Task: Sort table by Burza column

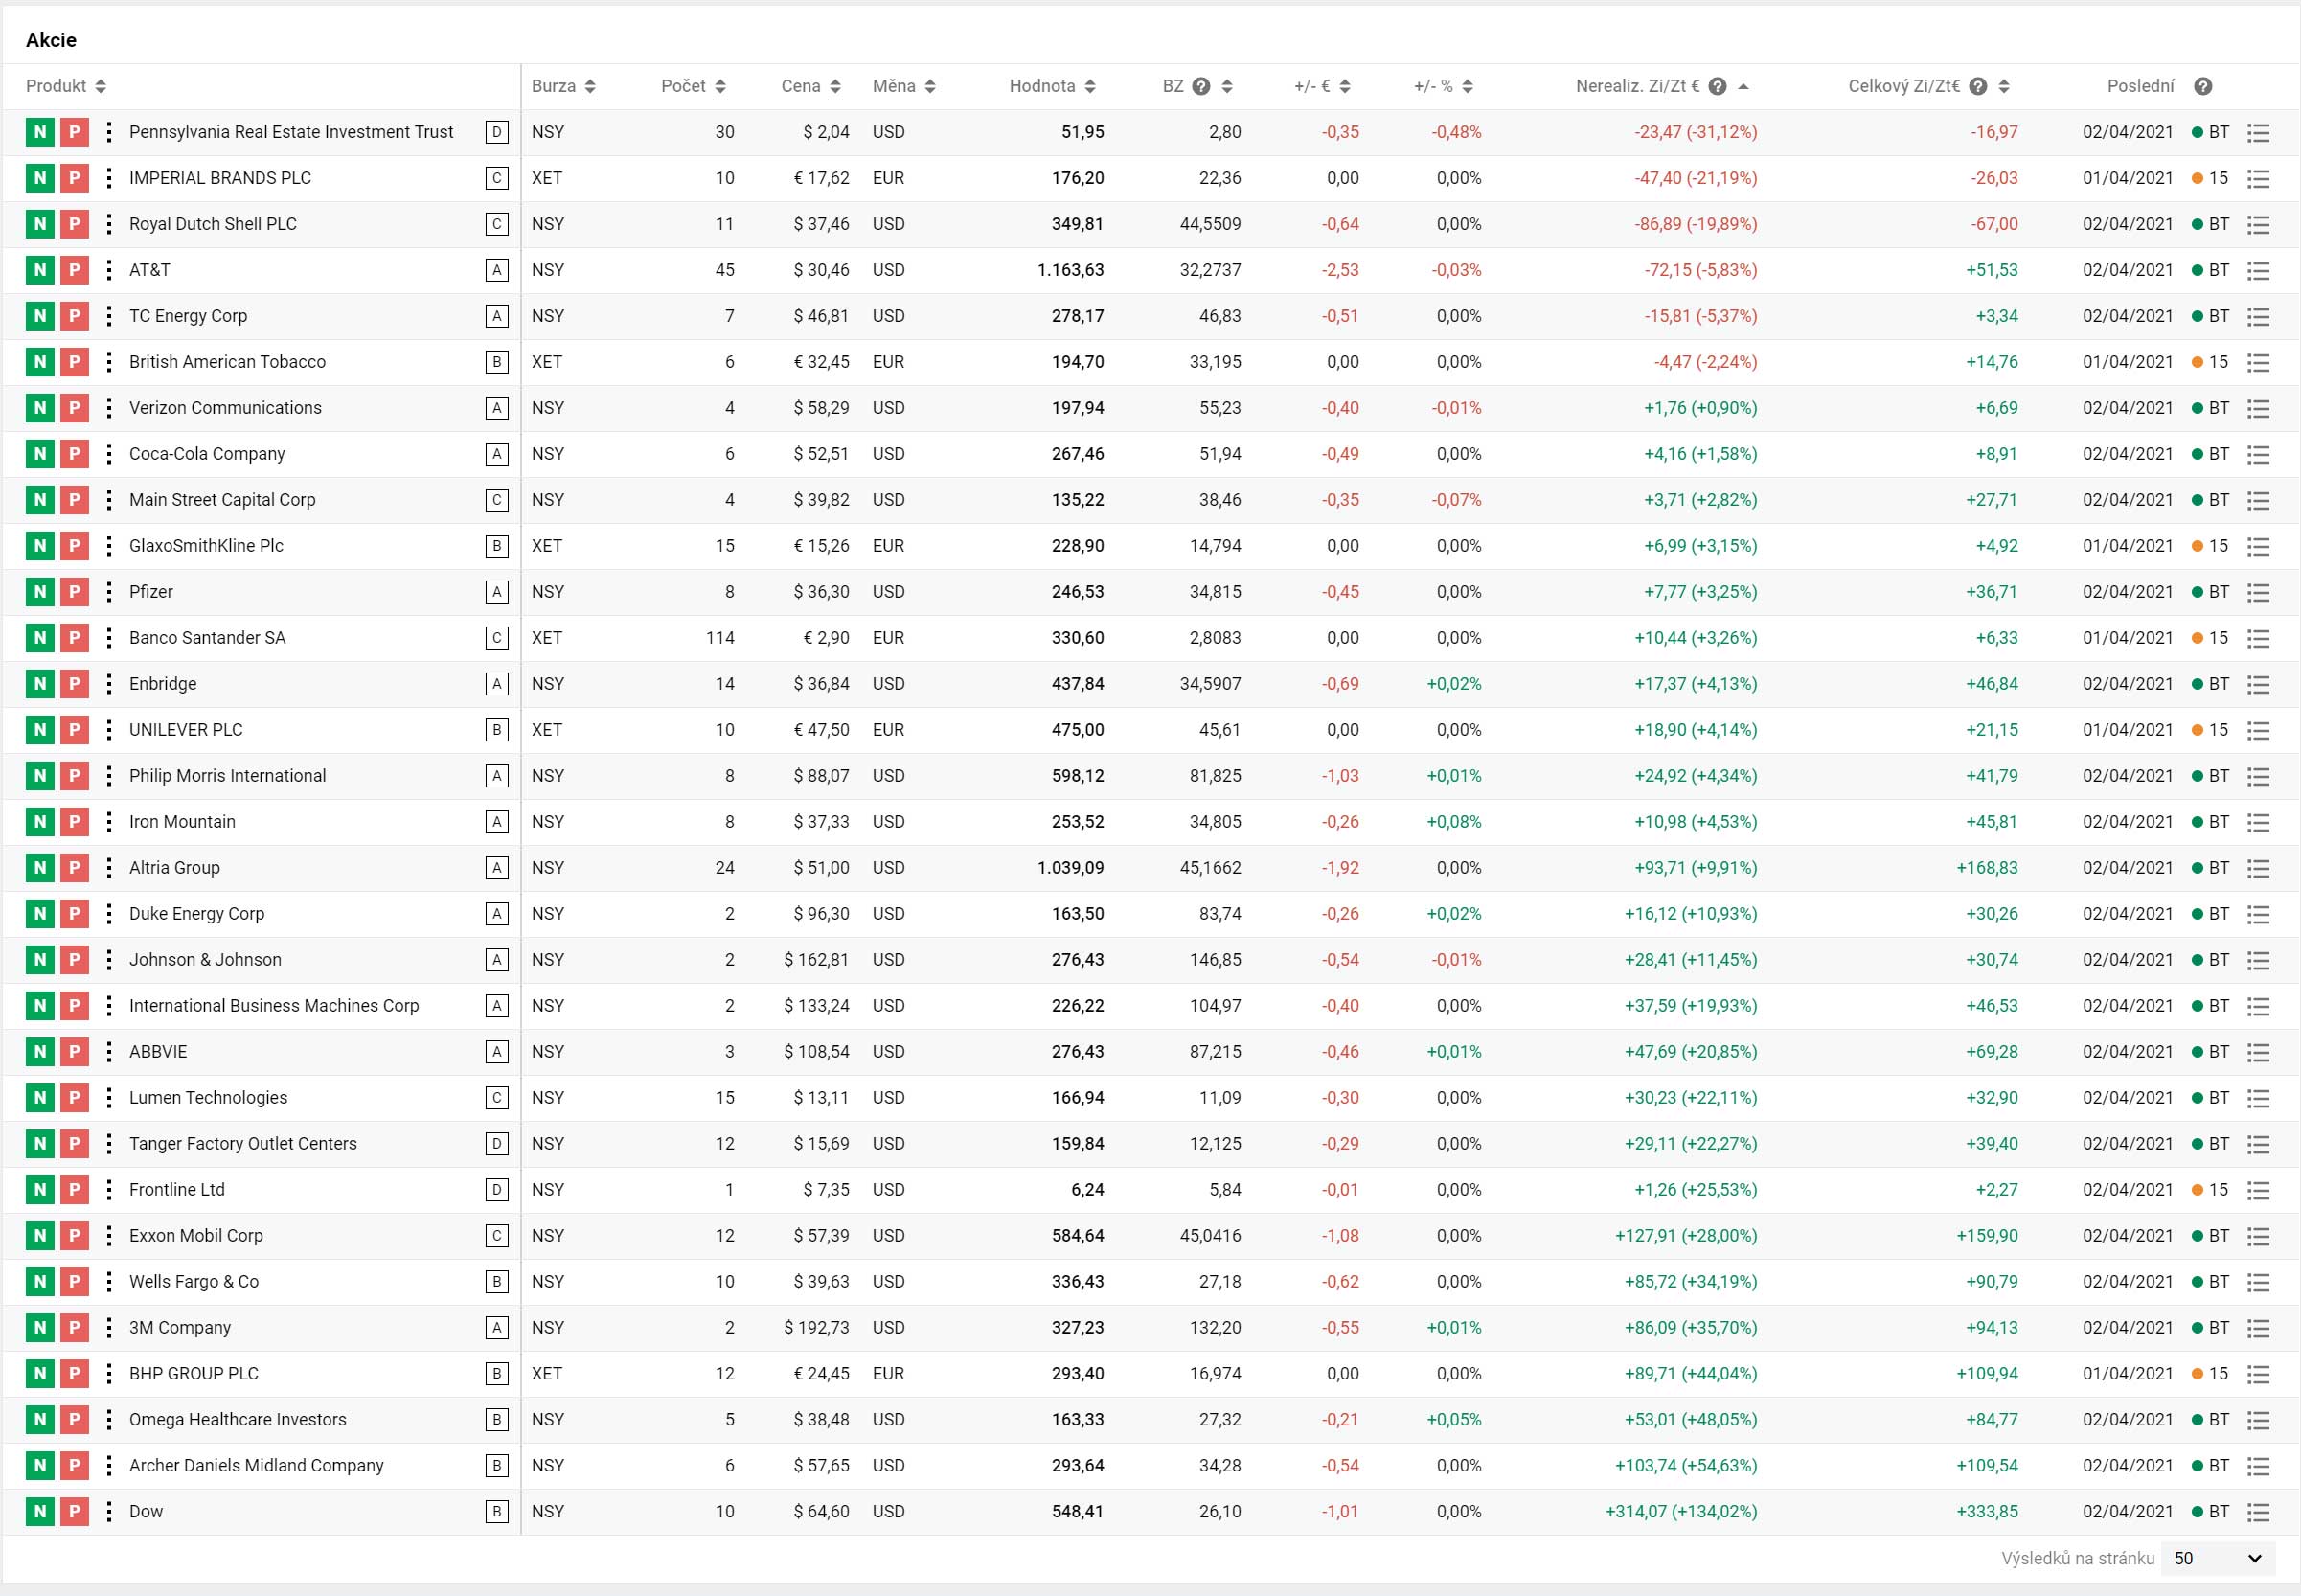Action: coord(564,86)
